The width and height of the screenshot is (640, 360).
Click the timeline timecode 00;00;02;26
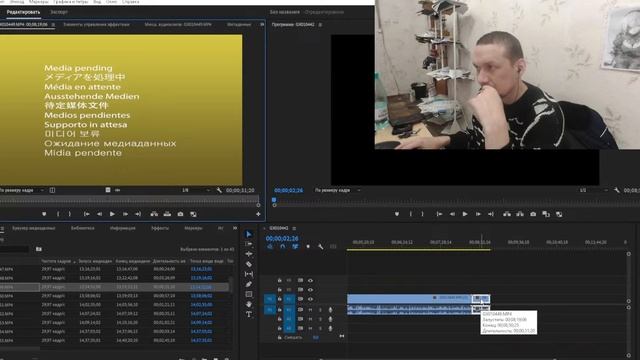(x=282, y=238)
